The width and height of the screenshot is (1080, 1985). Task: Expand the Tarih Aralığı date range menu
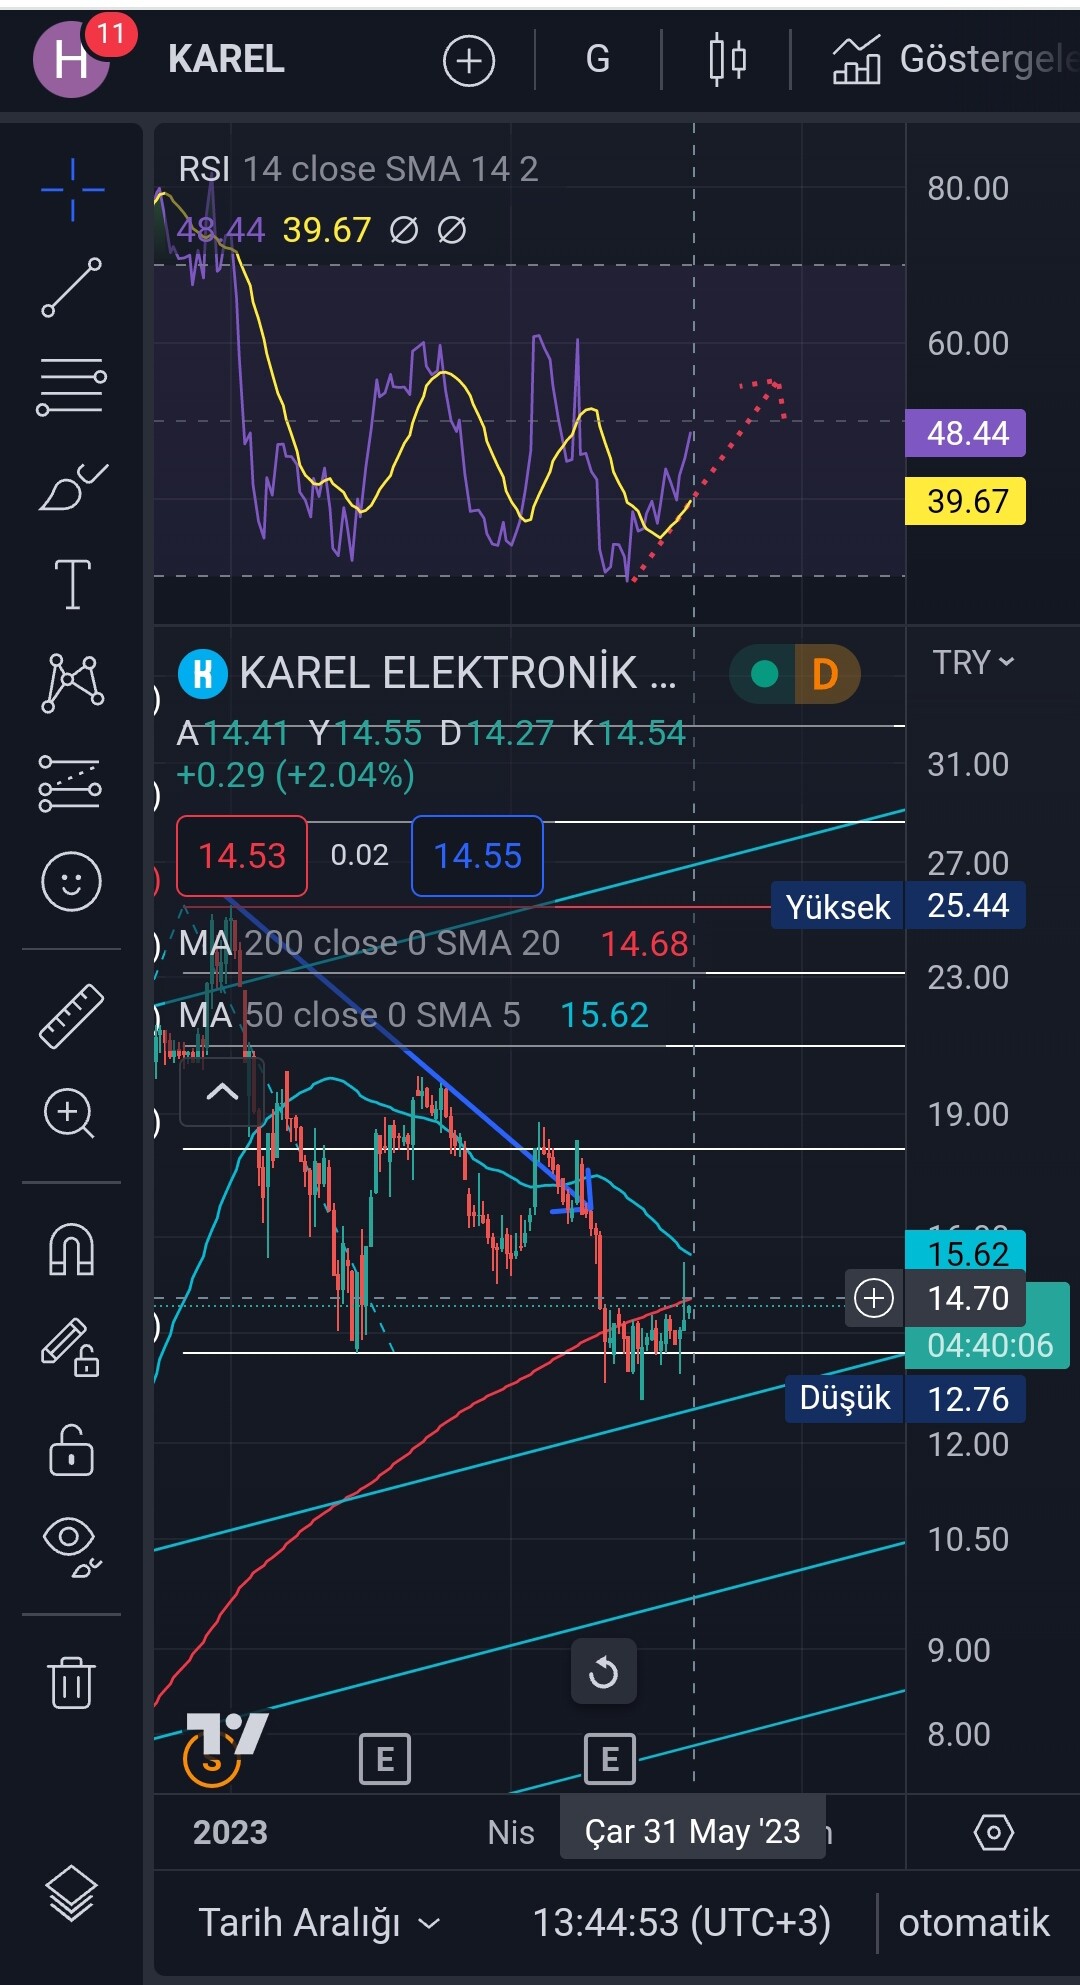319,1922
